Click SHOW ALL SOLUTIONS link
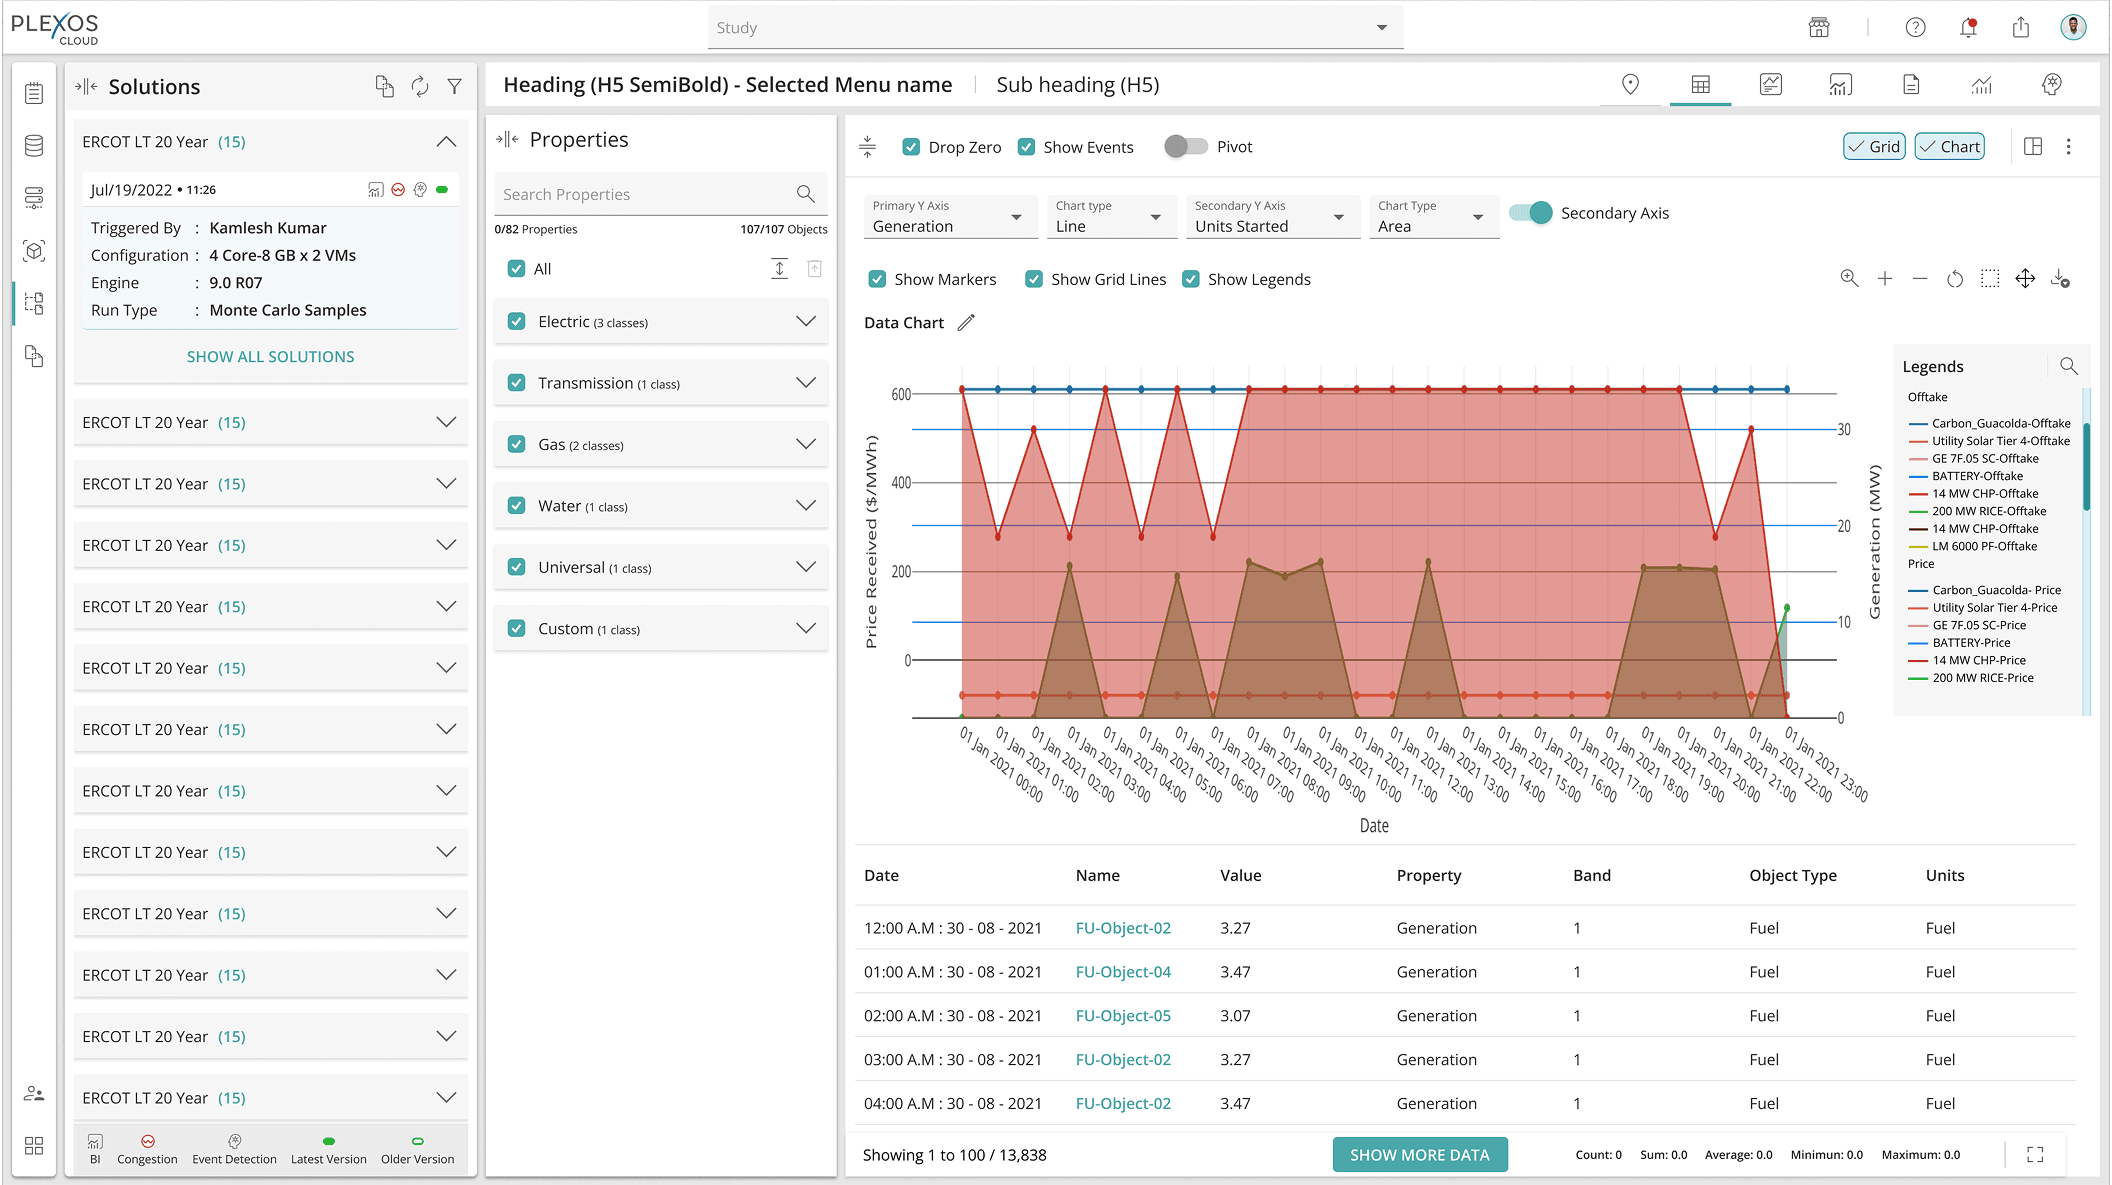This screenshot has height=1185, width=2112. [270, 357]
